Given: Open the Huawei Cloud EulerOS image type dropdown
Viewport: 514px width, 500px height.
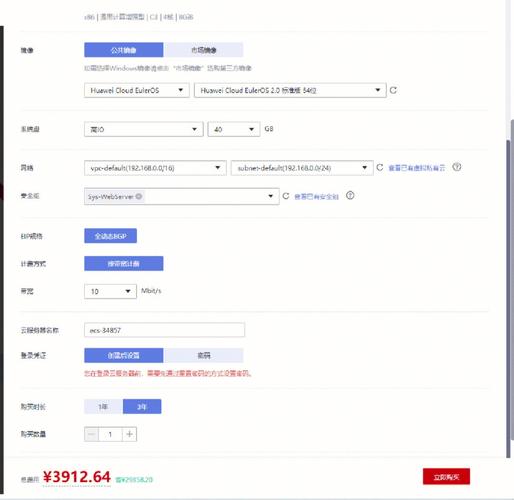Looking at the screenshot, I should (137, 90).
